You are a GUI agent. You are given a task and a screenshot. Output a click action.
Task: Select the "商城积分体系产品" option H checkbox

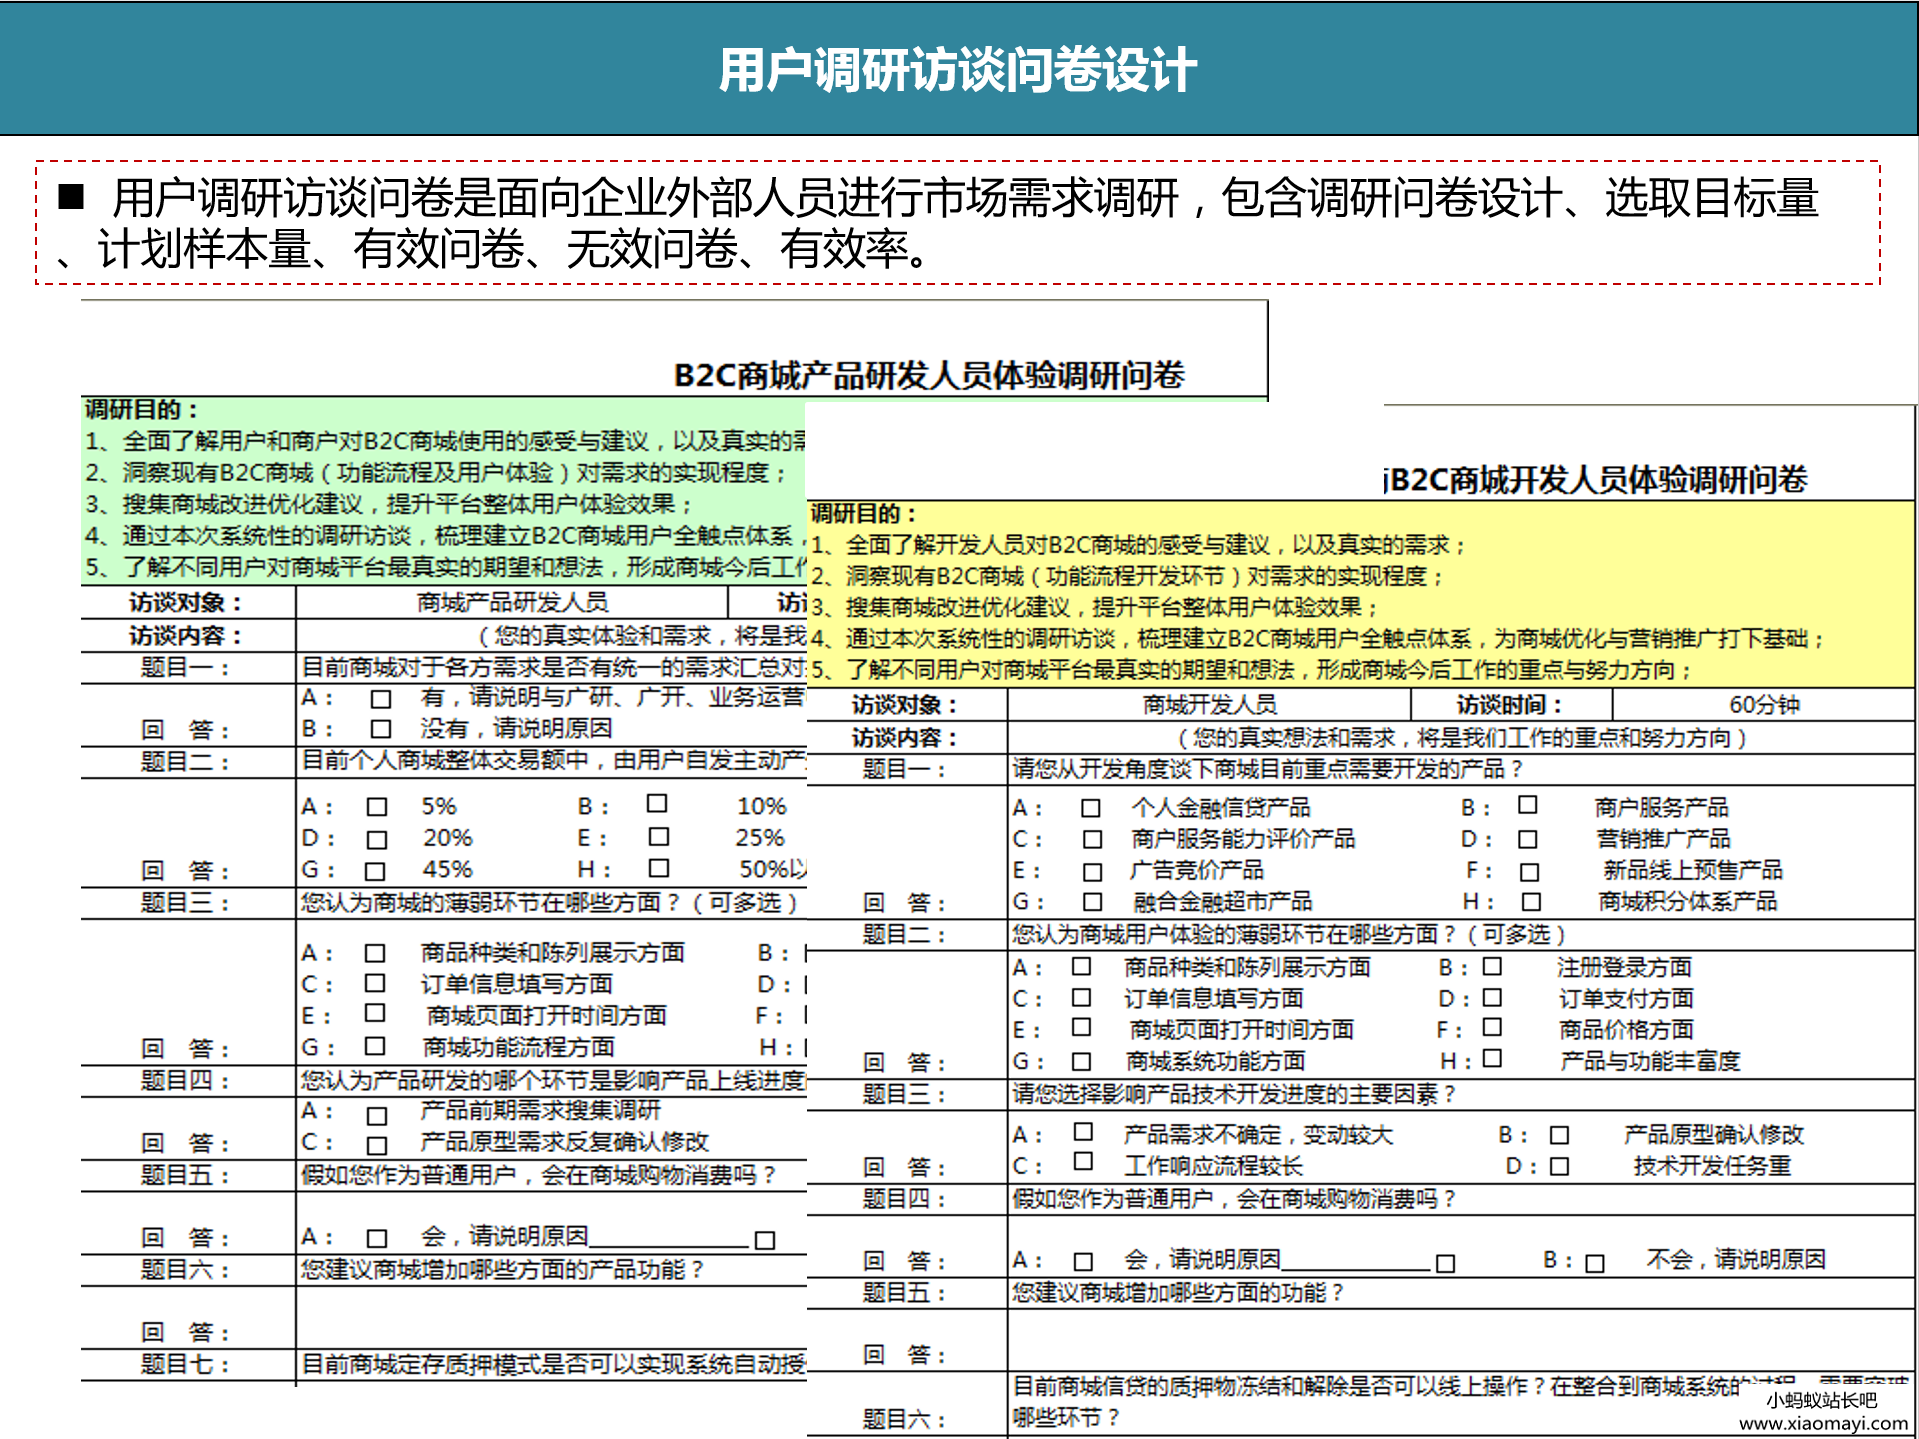(x=1526, y=902)
